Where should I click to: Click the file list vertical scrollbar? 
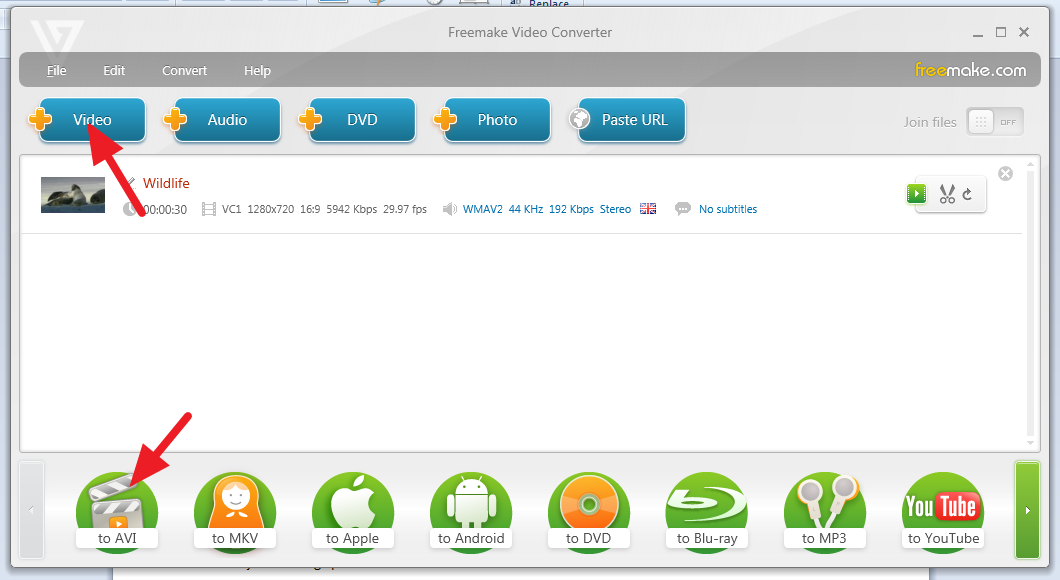coord(1030,304)
